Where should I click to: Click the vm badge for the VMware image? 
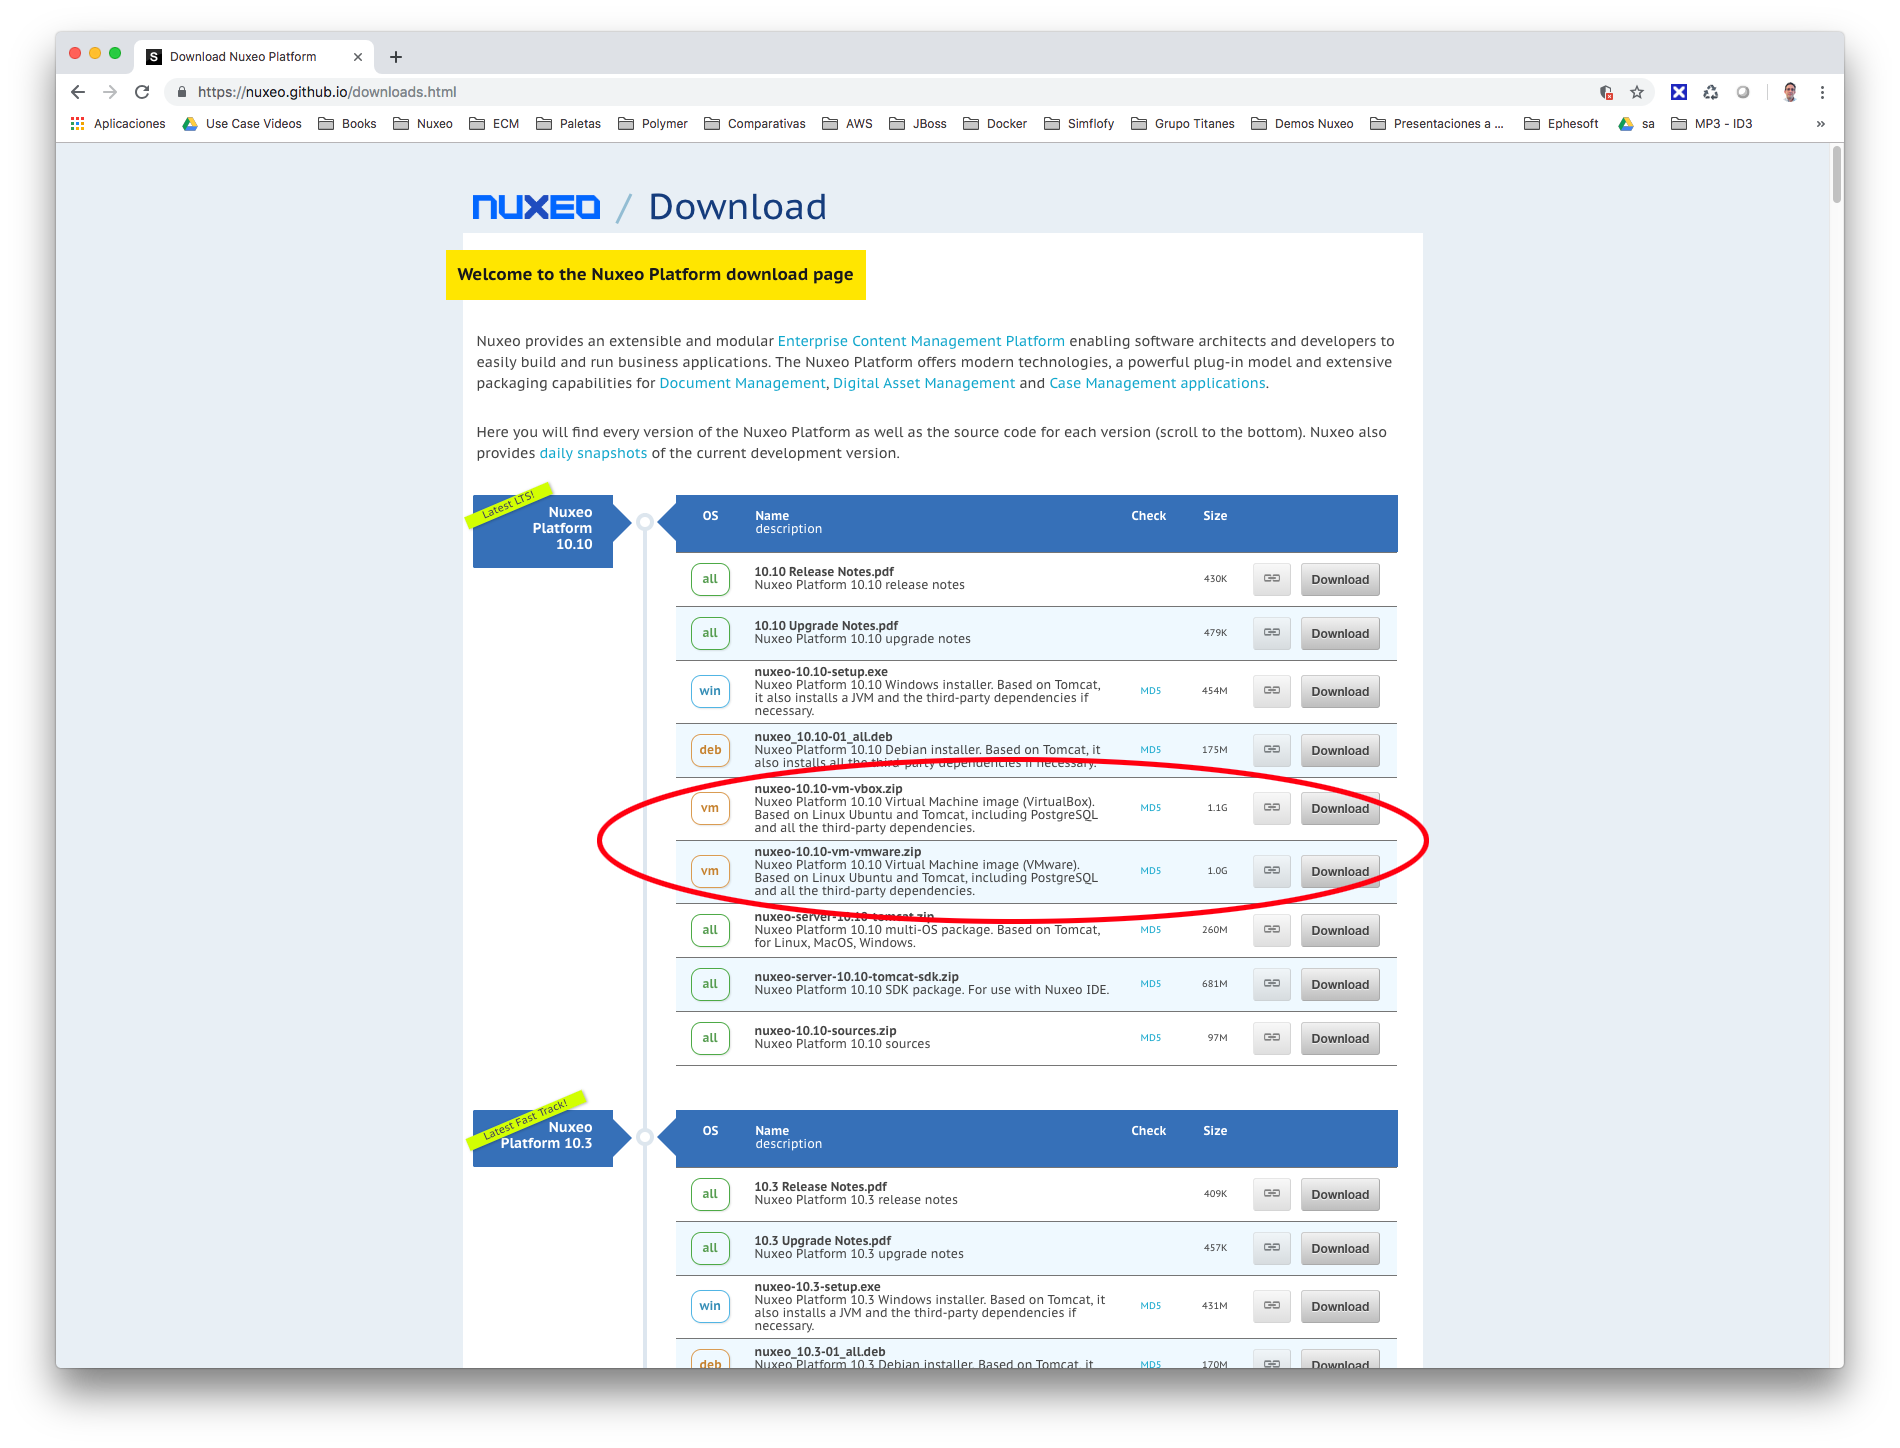710,871
